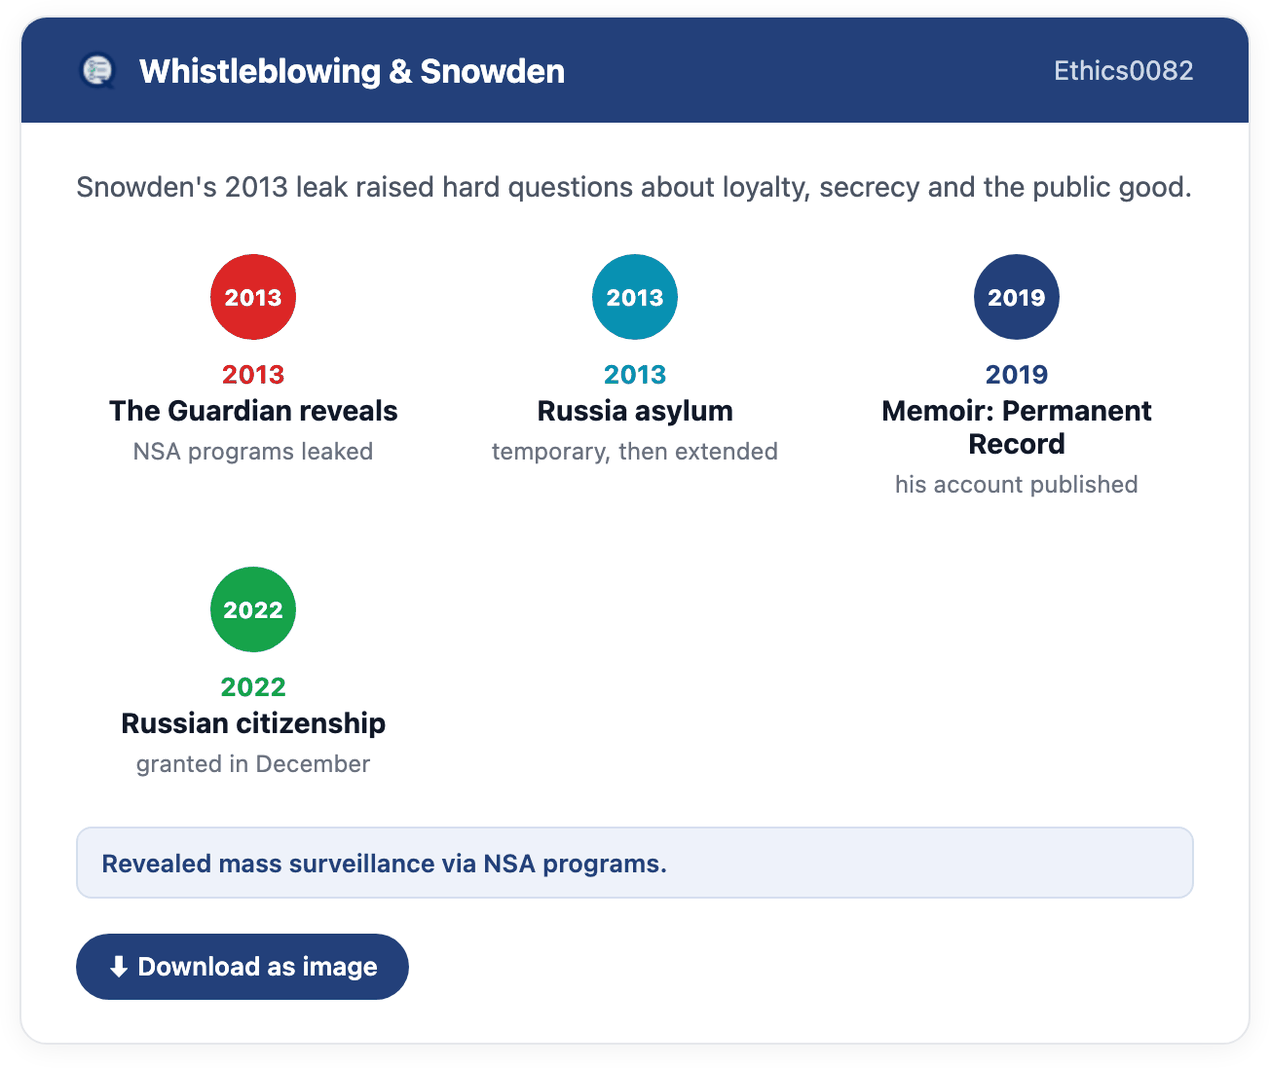Select his account published caption
This screenshot has width=1270, height=1068.
point(1017,485)
